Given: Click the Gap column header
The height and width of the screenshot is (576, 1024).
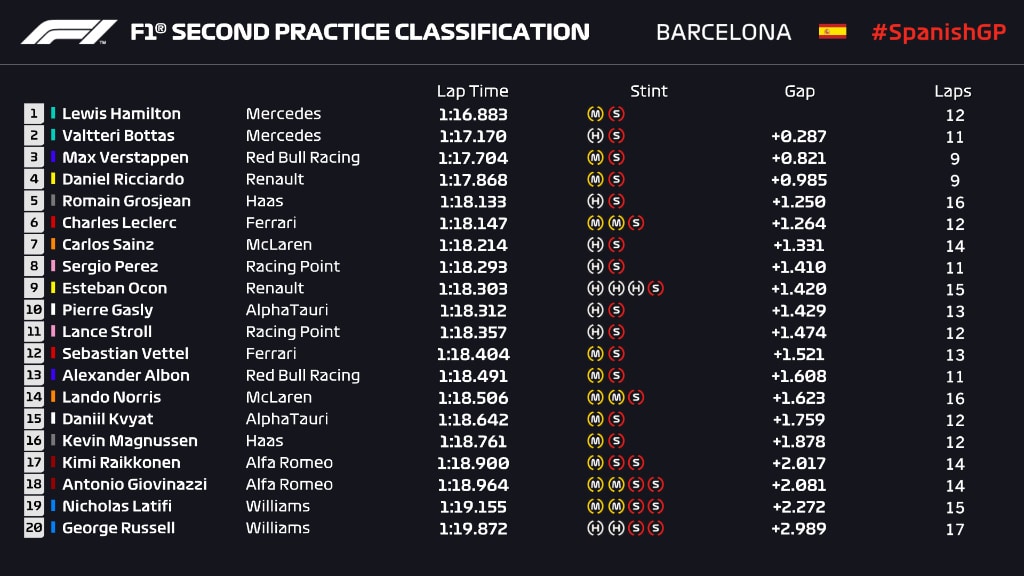Looking at the screenshot, I should tap(799, 91).
